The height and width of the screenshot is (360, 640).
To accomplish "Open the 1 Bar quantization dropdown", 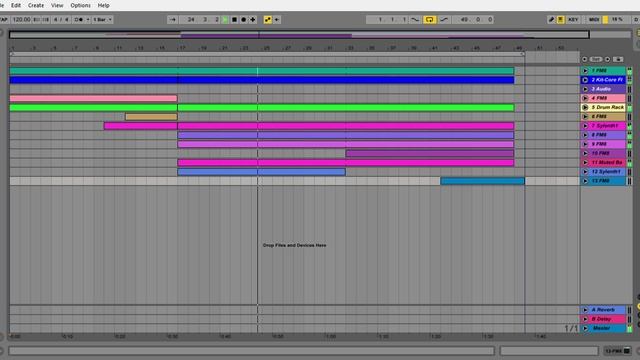I will point(102,20).
